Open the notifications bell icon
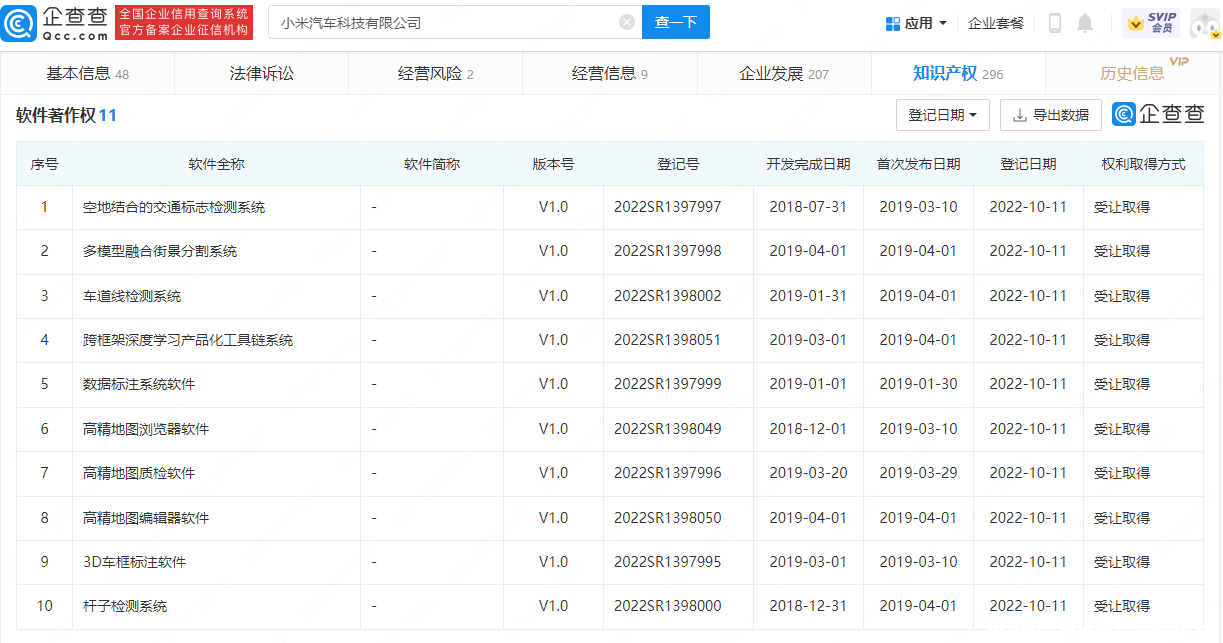Screen dimensions: 1223x643 pos(1085,22)
